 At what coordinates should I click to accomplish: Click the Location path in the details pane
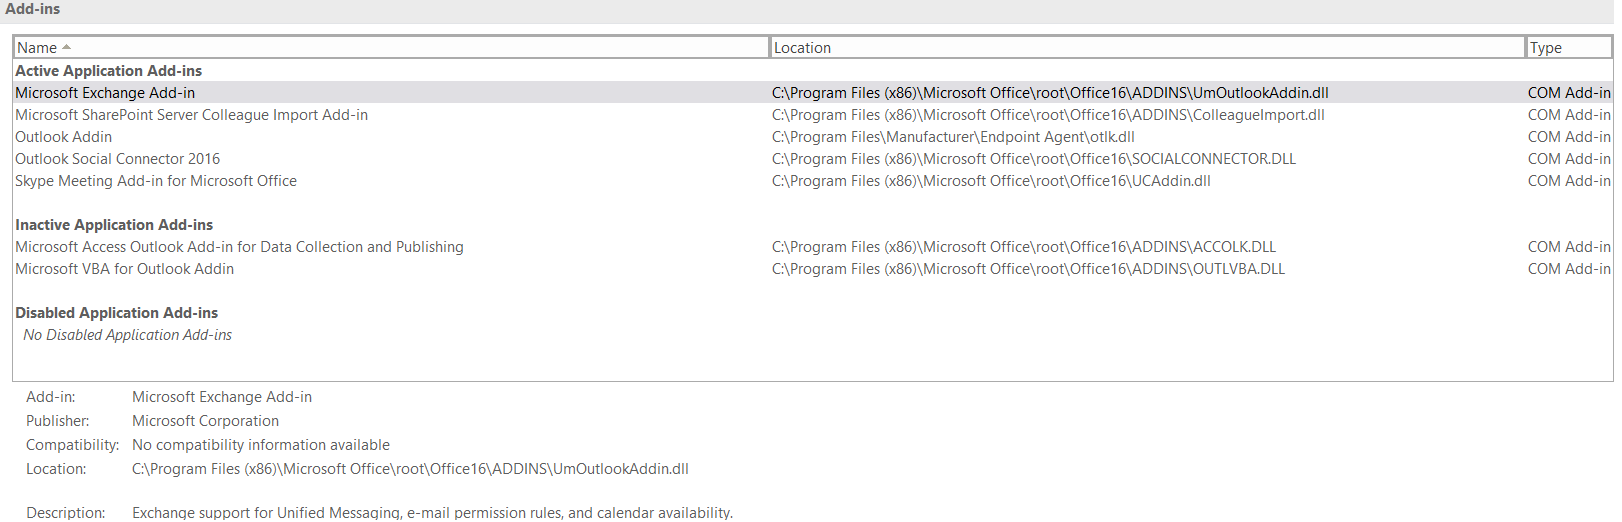[410, 469]
